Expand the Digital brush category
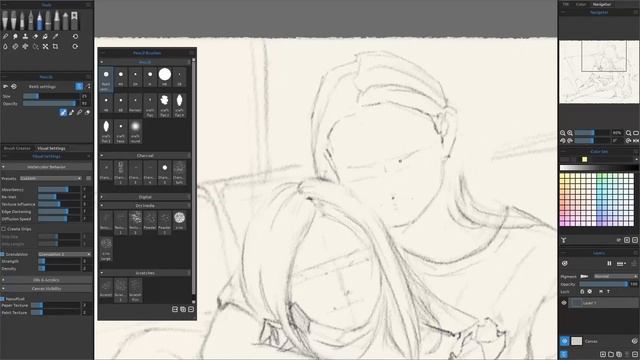Viewport: 640px width, 360px height. pyautogui.click(x=145, y=197)
